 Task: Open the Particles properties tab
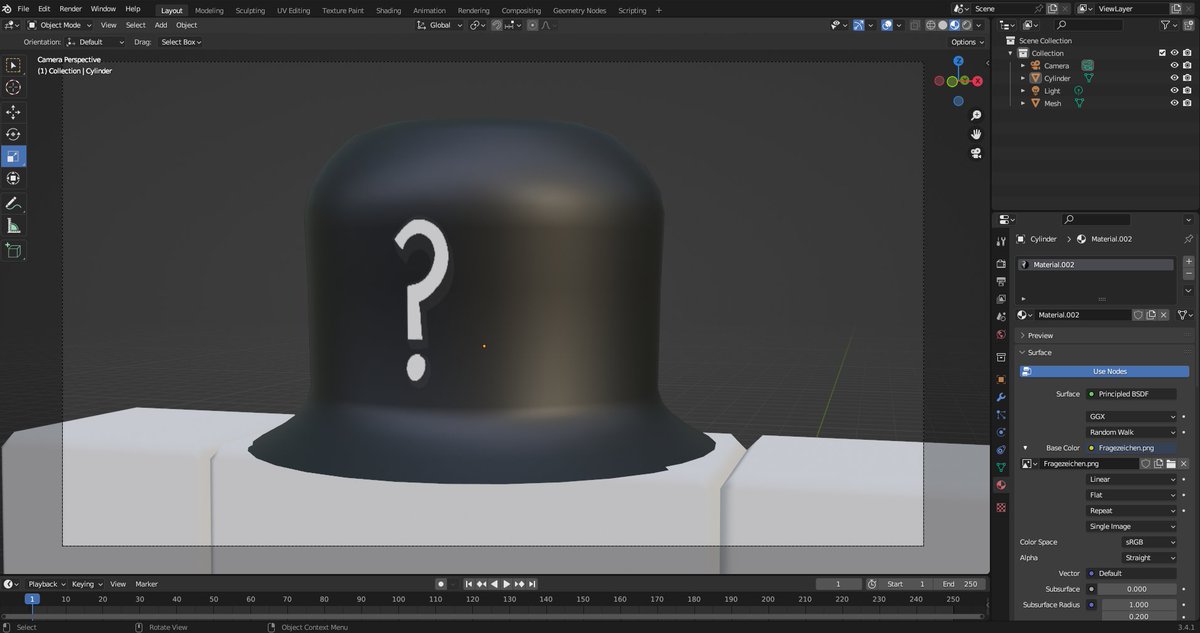tap(1001, 414)
